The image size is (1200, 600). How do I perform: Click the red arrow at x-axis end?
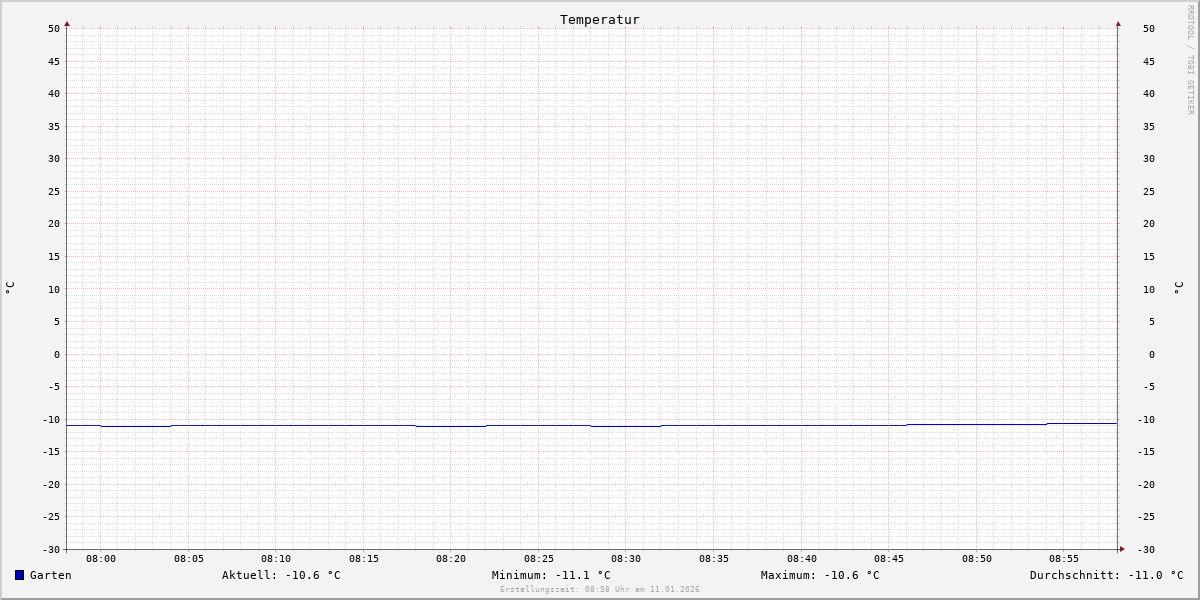coord(1122,548)
